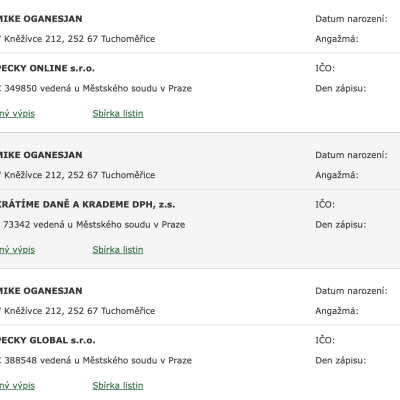The width and height of the screenshot is (400, 400).
Task: Click MIKE OGANESJAN name in the gray entry
Action: click(41, 155)
